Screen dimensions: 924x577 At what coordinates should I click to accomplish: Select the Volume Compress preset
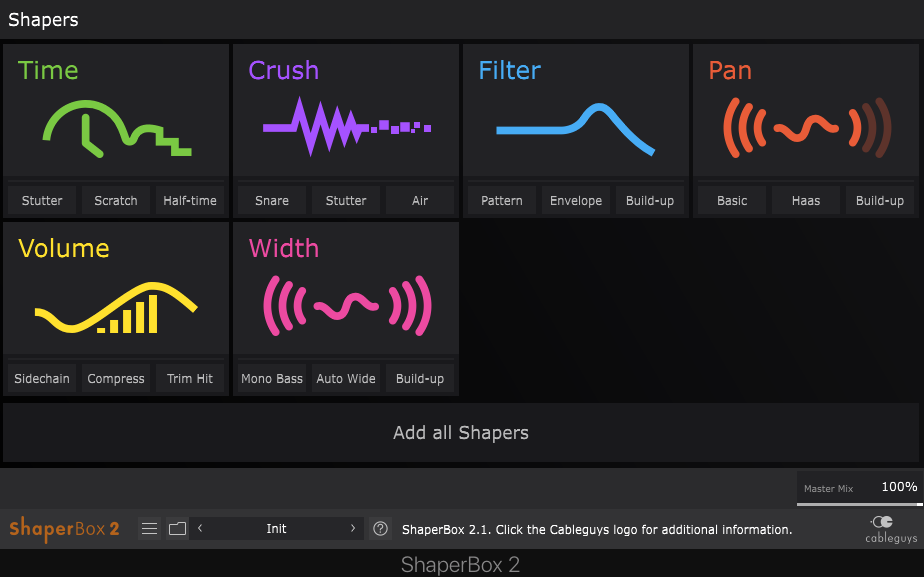(x=116, y=378)
